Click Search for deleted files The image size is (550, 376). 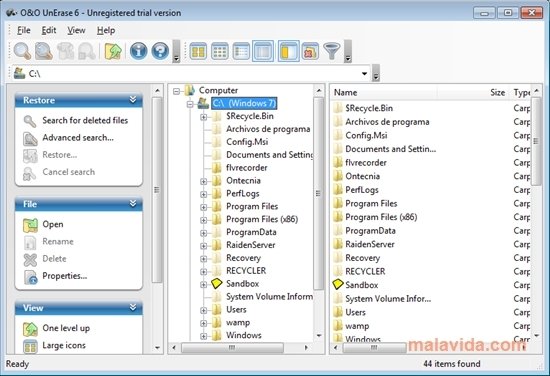85,121
